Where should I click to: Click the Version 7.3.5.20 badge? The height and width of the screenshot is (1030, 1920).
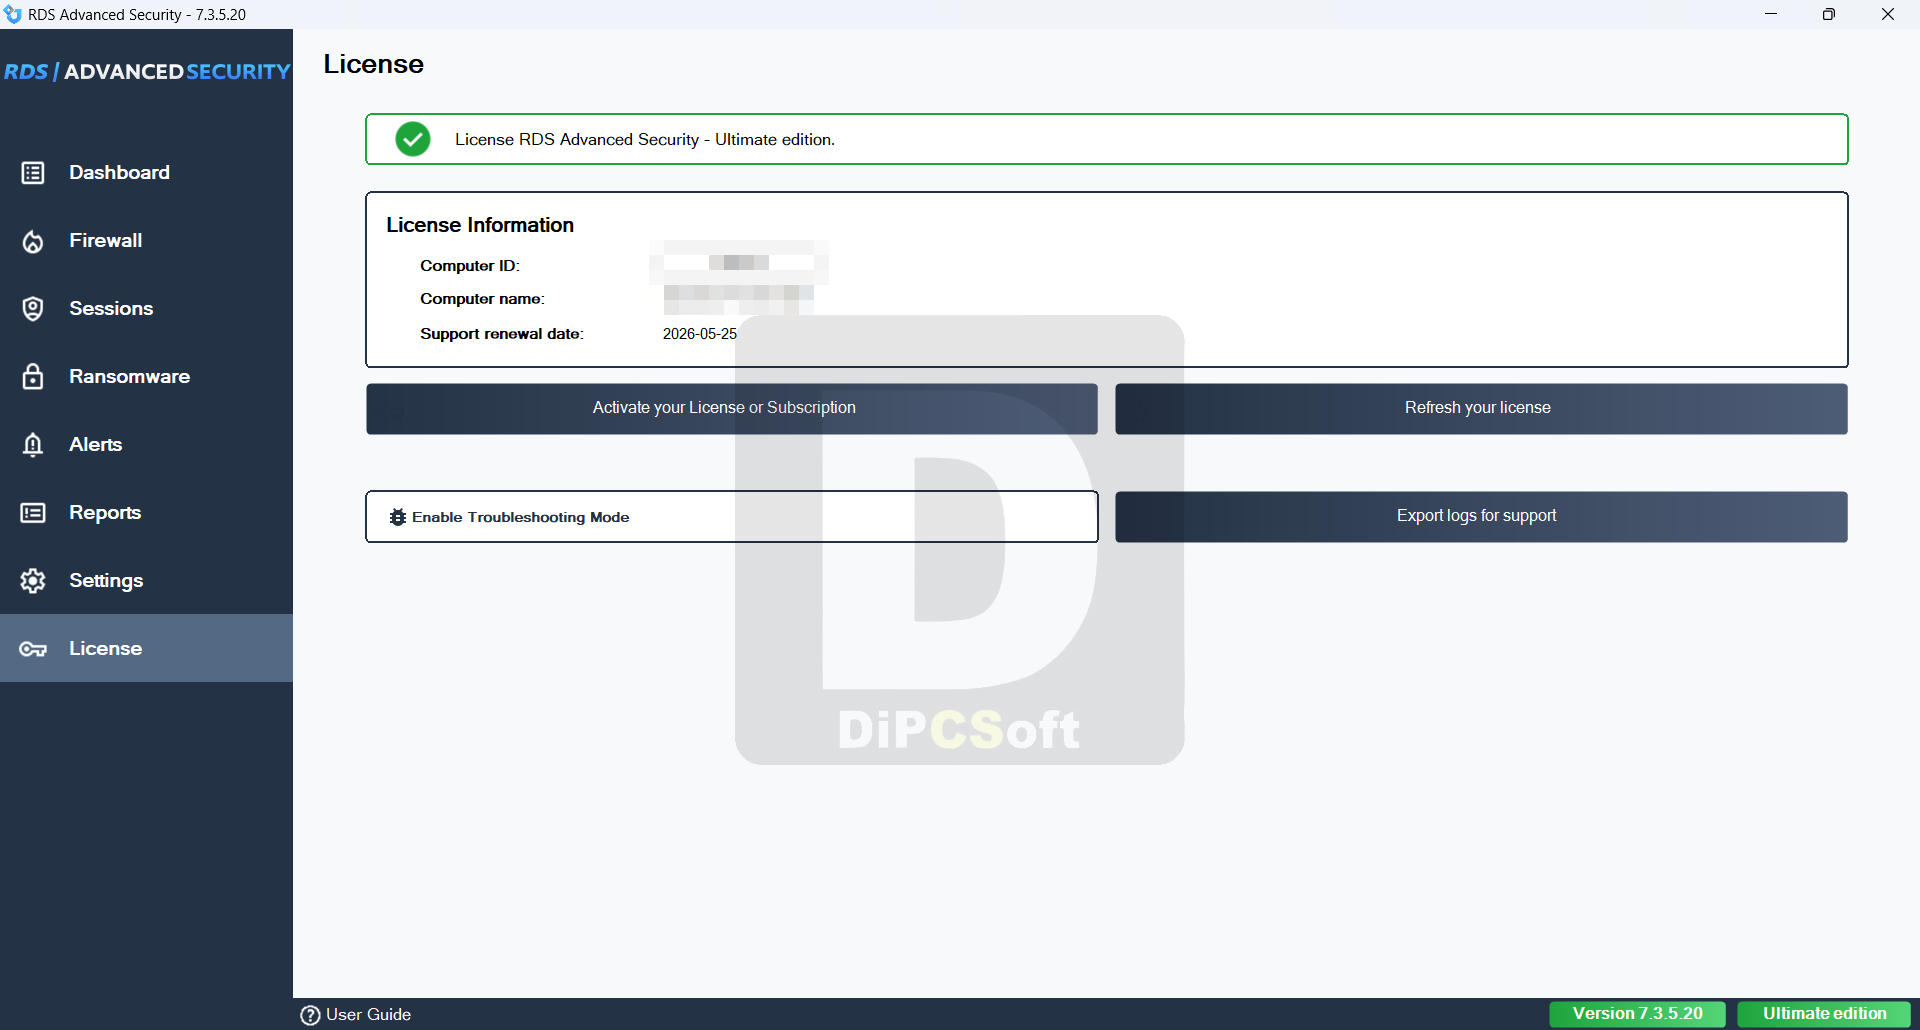[x=1637, y=1014]
